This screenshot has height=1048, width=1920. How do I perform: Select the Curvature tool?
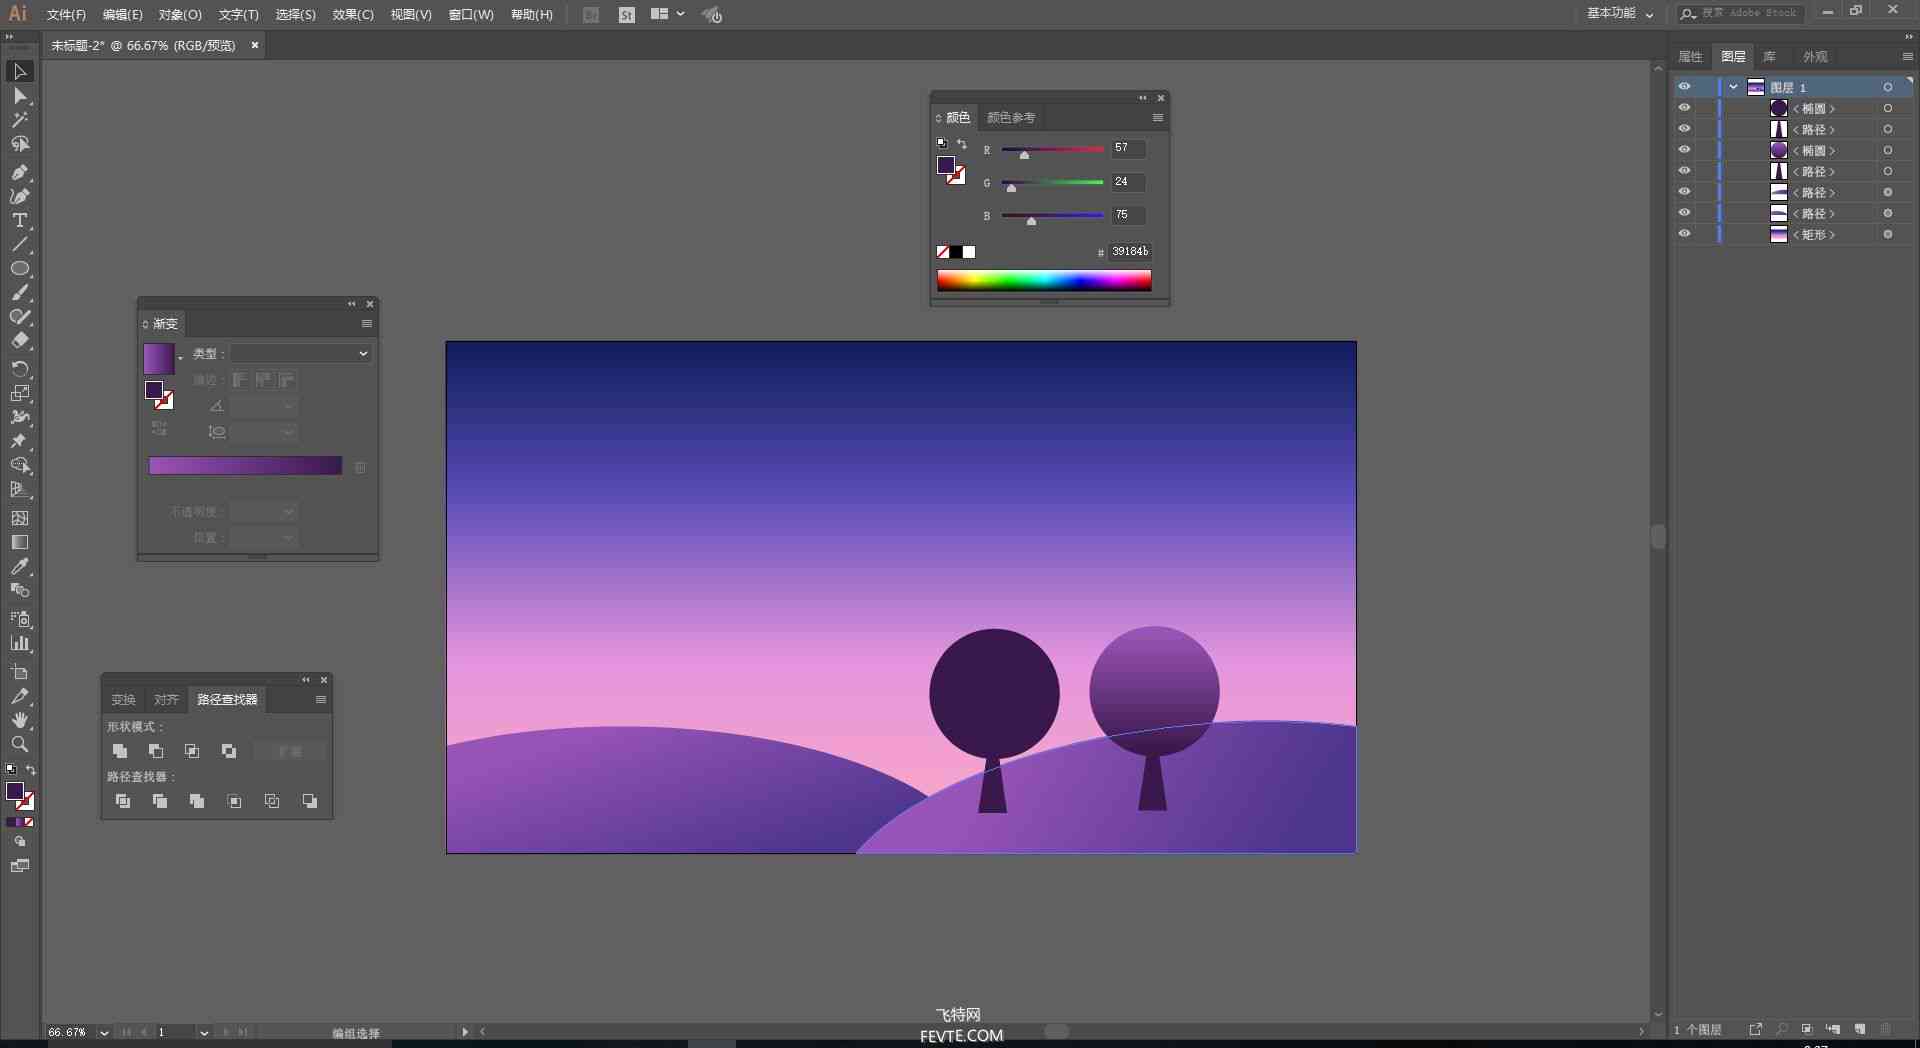[x=19, y=196]
